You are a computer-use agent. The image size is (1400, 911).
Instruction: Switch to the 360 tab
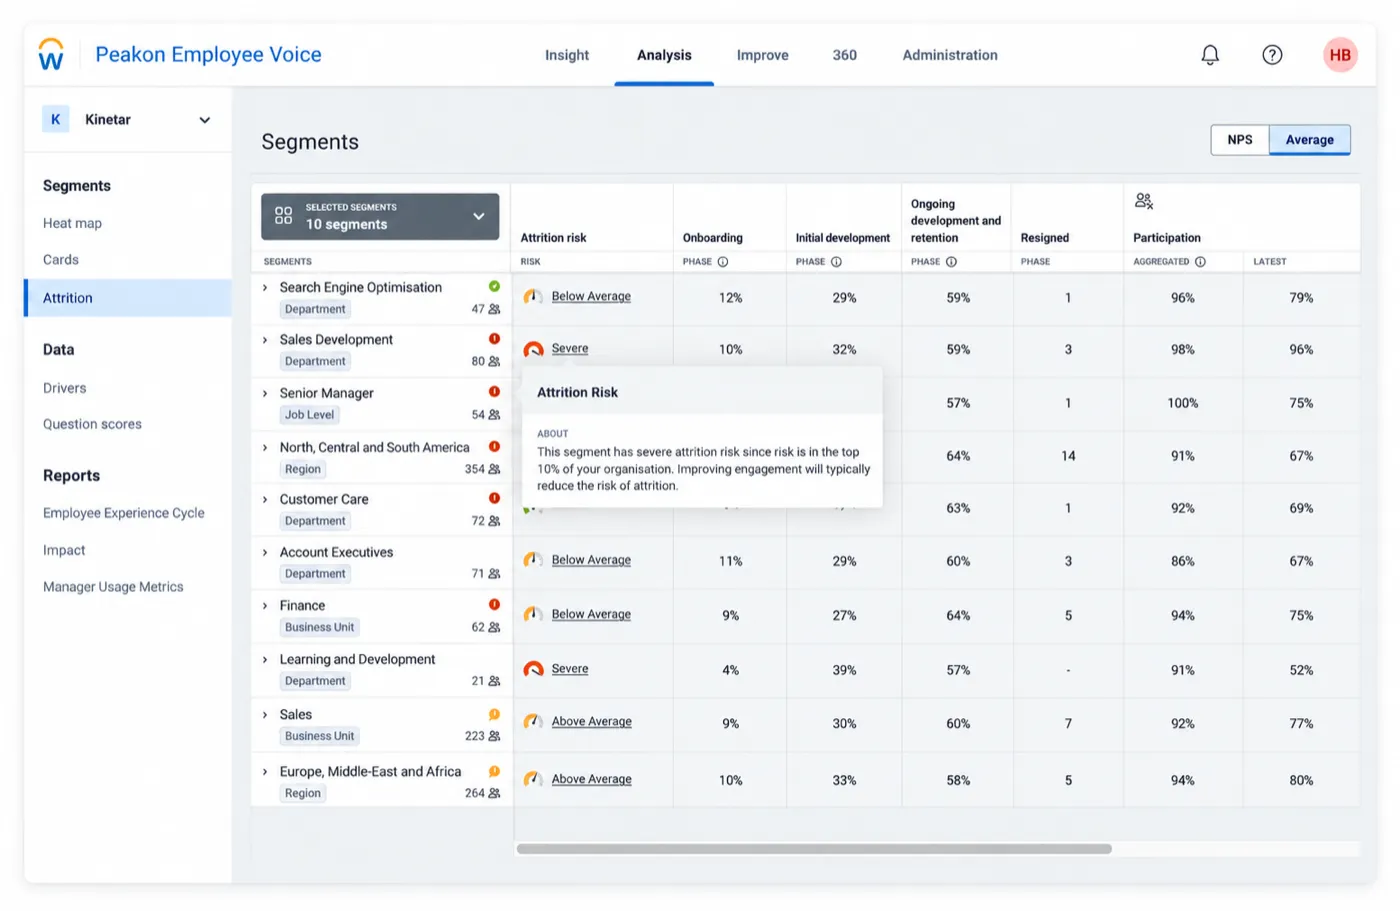pyautogui.click(x=845, y=55)
